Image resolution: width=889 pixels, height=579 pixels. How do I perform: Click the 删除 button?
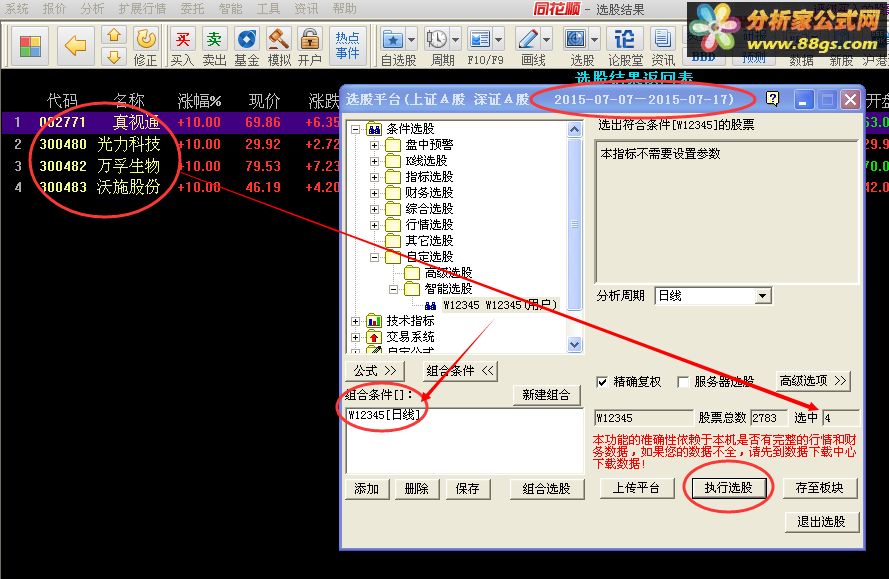point(416,488)
